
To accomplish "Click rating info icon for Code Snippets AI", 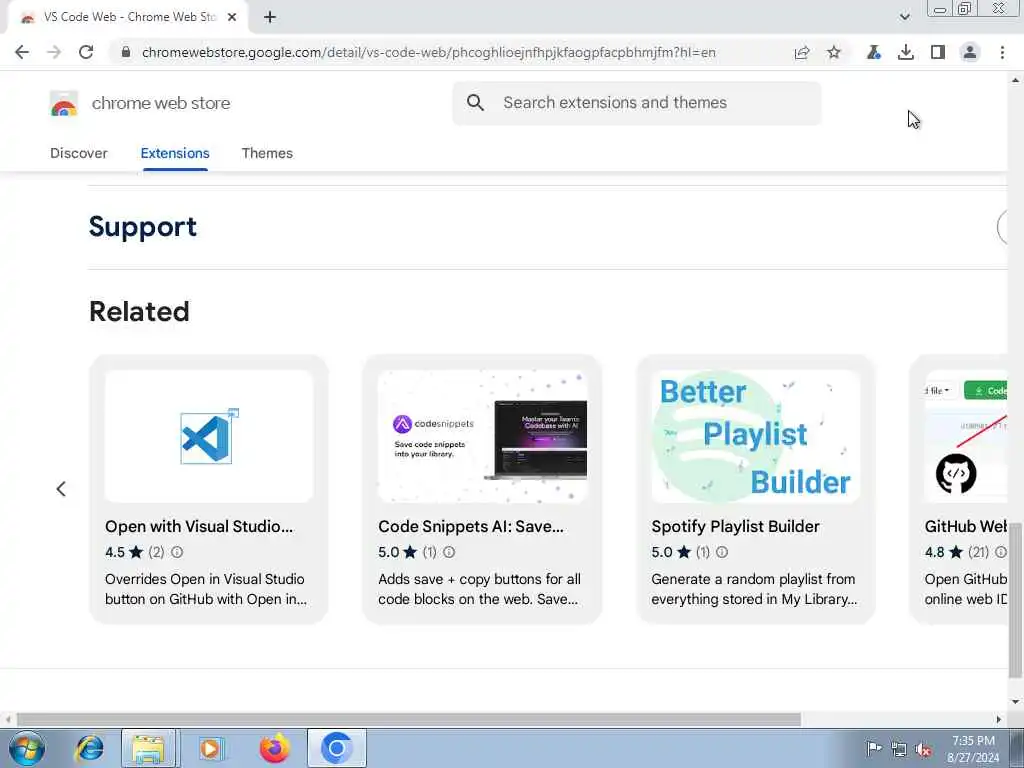I will coord(449,552).
